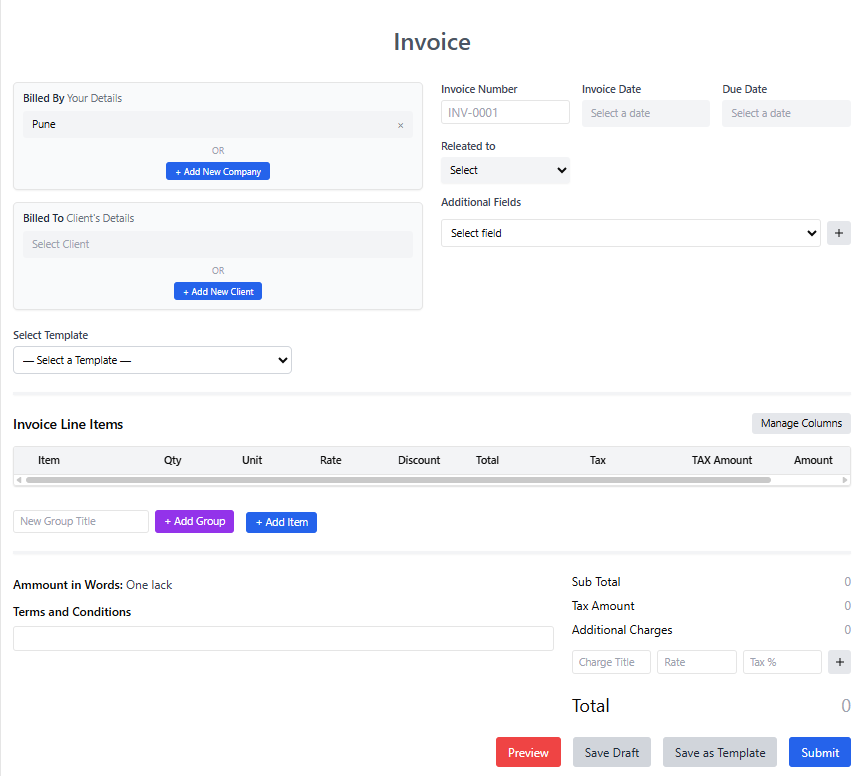Click the Add New Client button
Image resolution: width=861 pixels, height=776 pixels.
pyautogui.click(x=218, y=292)
